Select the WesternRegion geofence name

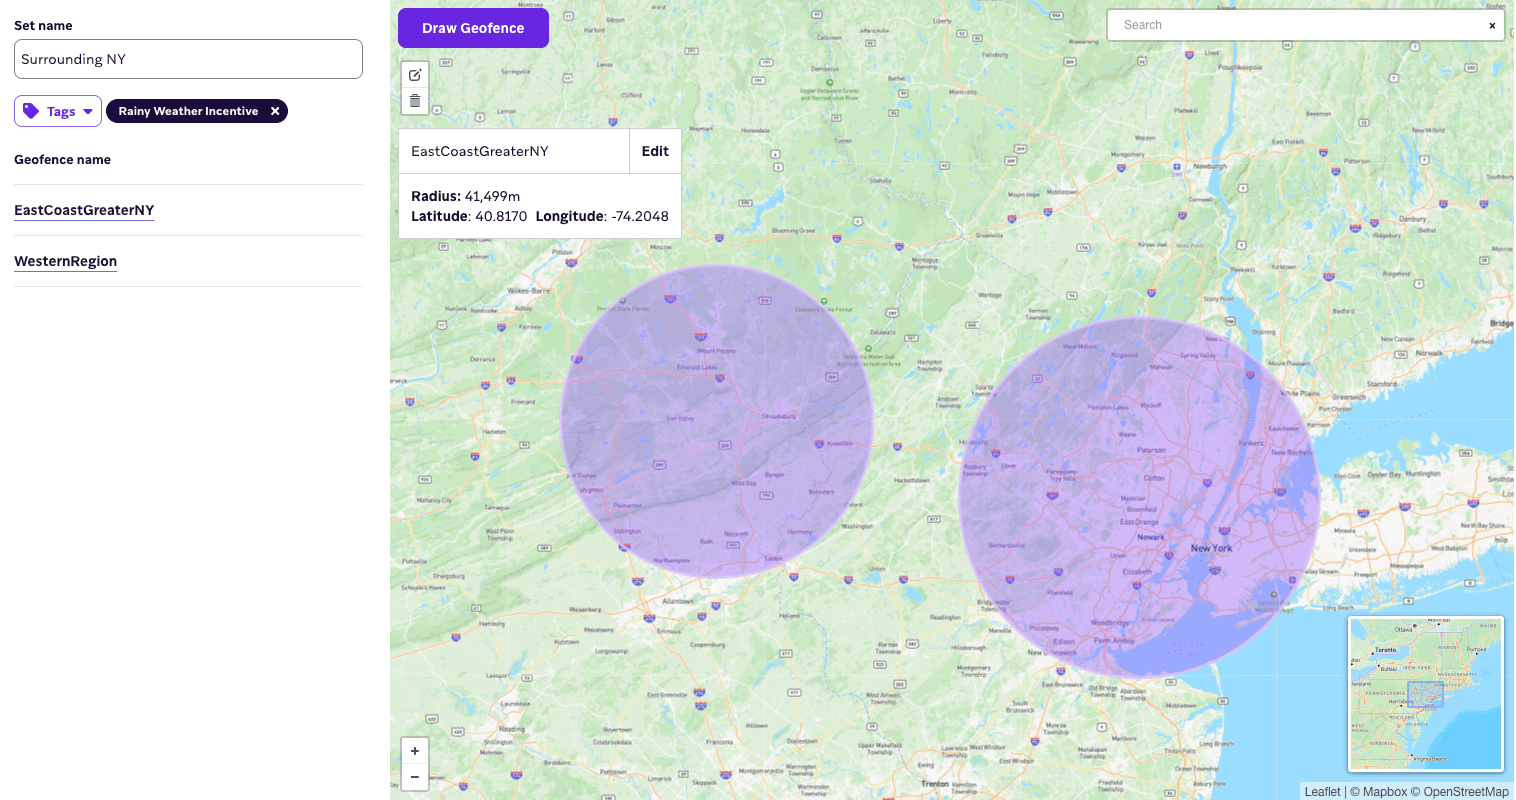point(65,261)
